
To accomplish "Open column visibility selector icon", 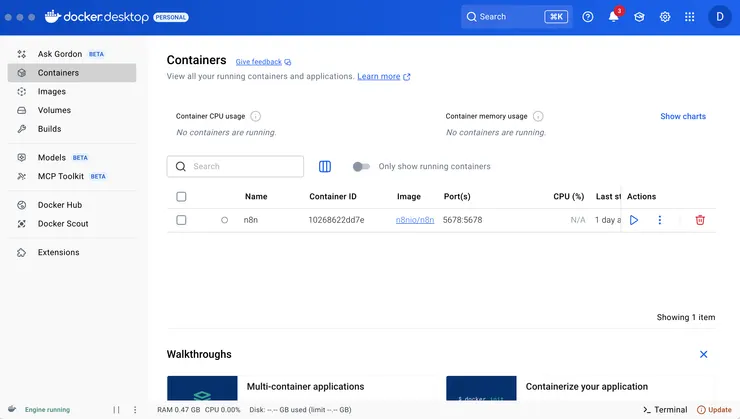I will point(325,166).
